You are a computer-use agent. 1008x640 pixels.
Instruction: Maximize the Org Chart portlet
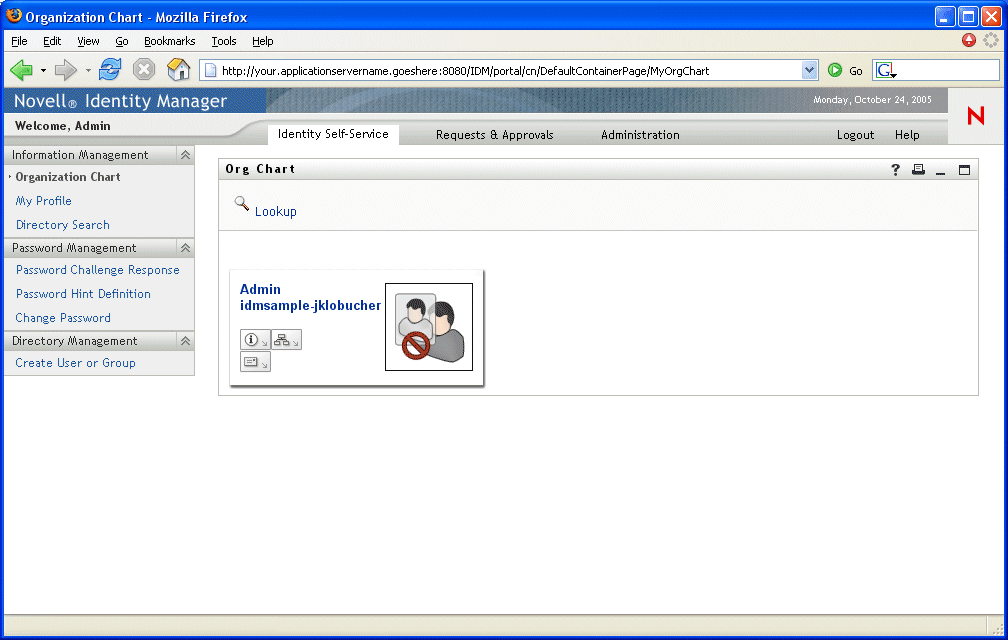coord(964,170)
